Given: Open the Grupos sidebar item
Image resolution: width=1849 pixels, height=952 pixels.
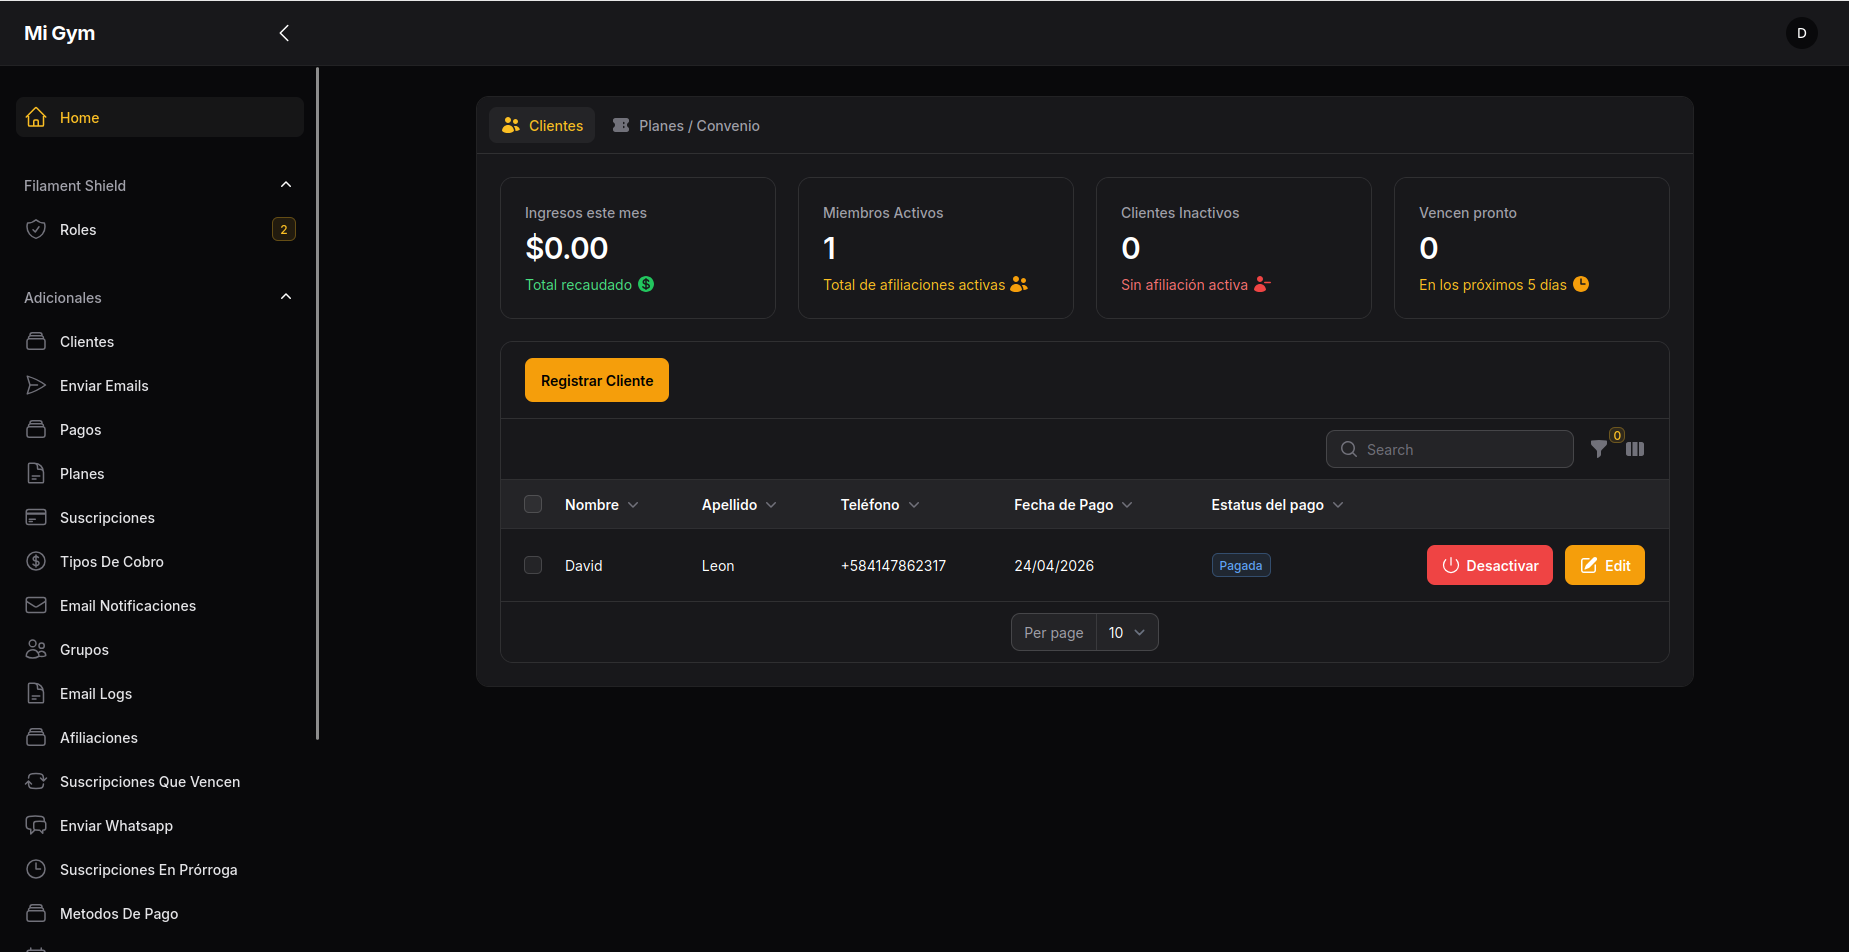Looking at the screenshot, I should (x=84, y=650).
